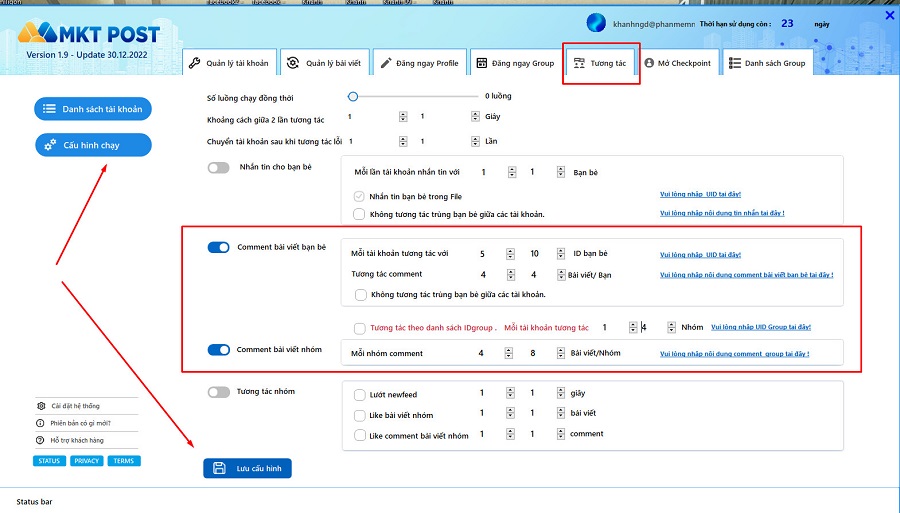
Task: Open nội dung comment group link
Action: 735,354
